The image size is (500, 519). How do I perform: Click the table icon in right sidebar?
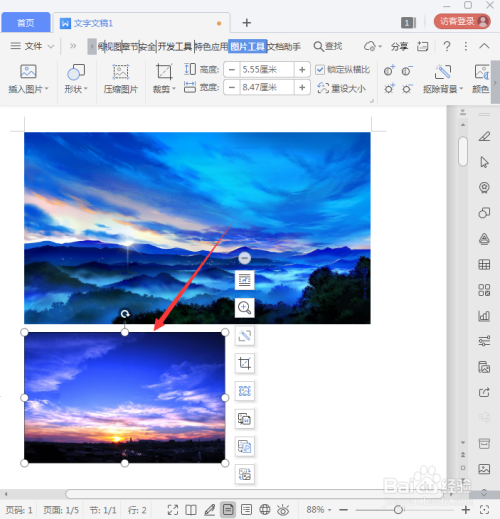tap(484, 265)
